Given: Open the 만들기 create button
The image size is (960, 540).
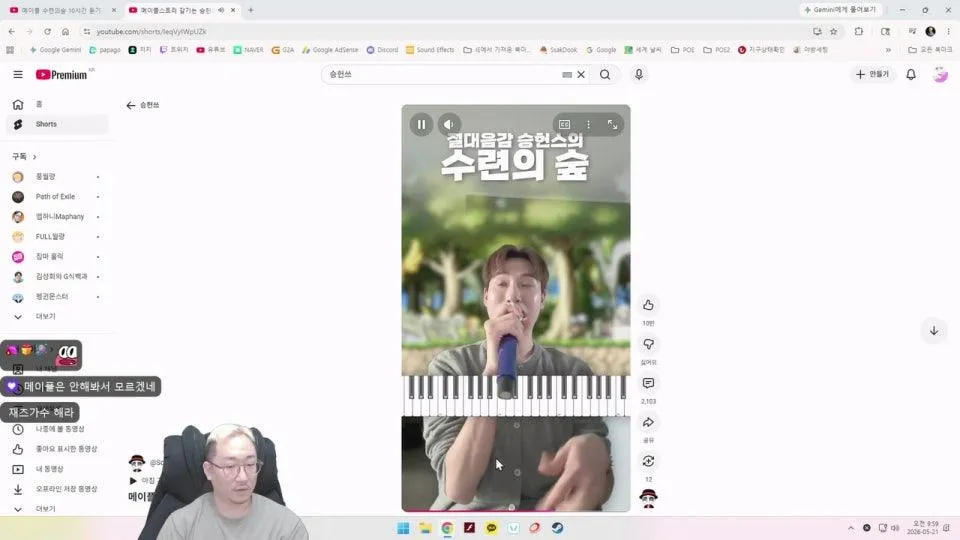Looking at the screenshot, I should click(x=872, y=74).
